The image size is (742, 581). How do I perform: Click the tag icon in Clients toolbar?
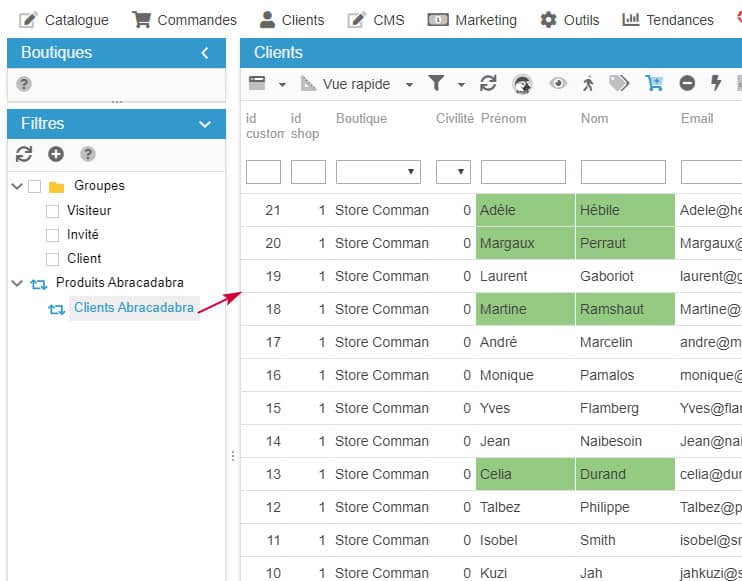[620, 84]
